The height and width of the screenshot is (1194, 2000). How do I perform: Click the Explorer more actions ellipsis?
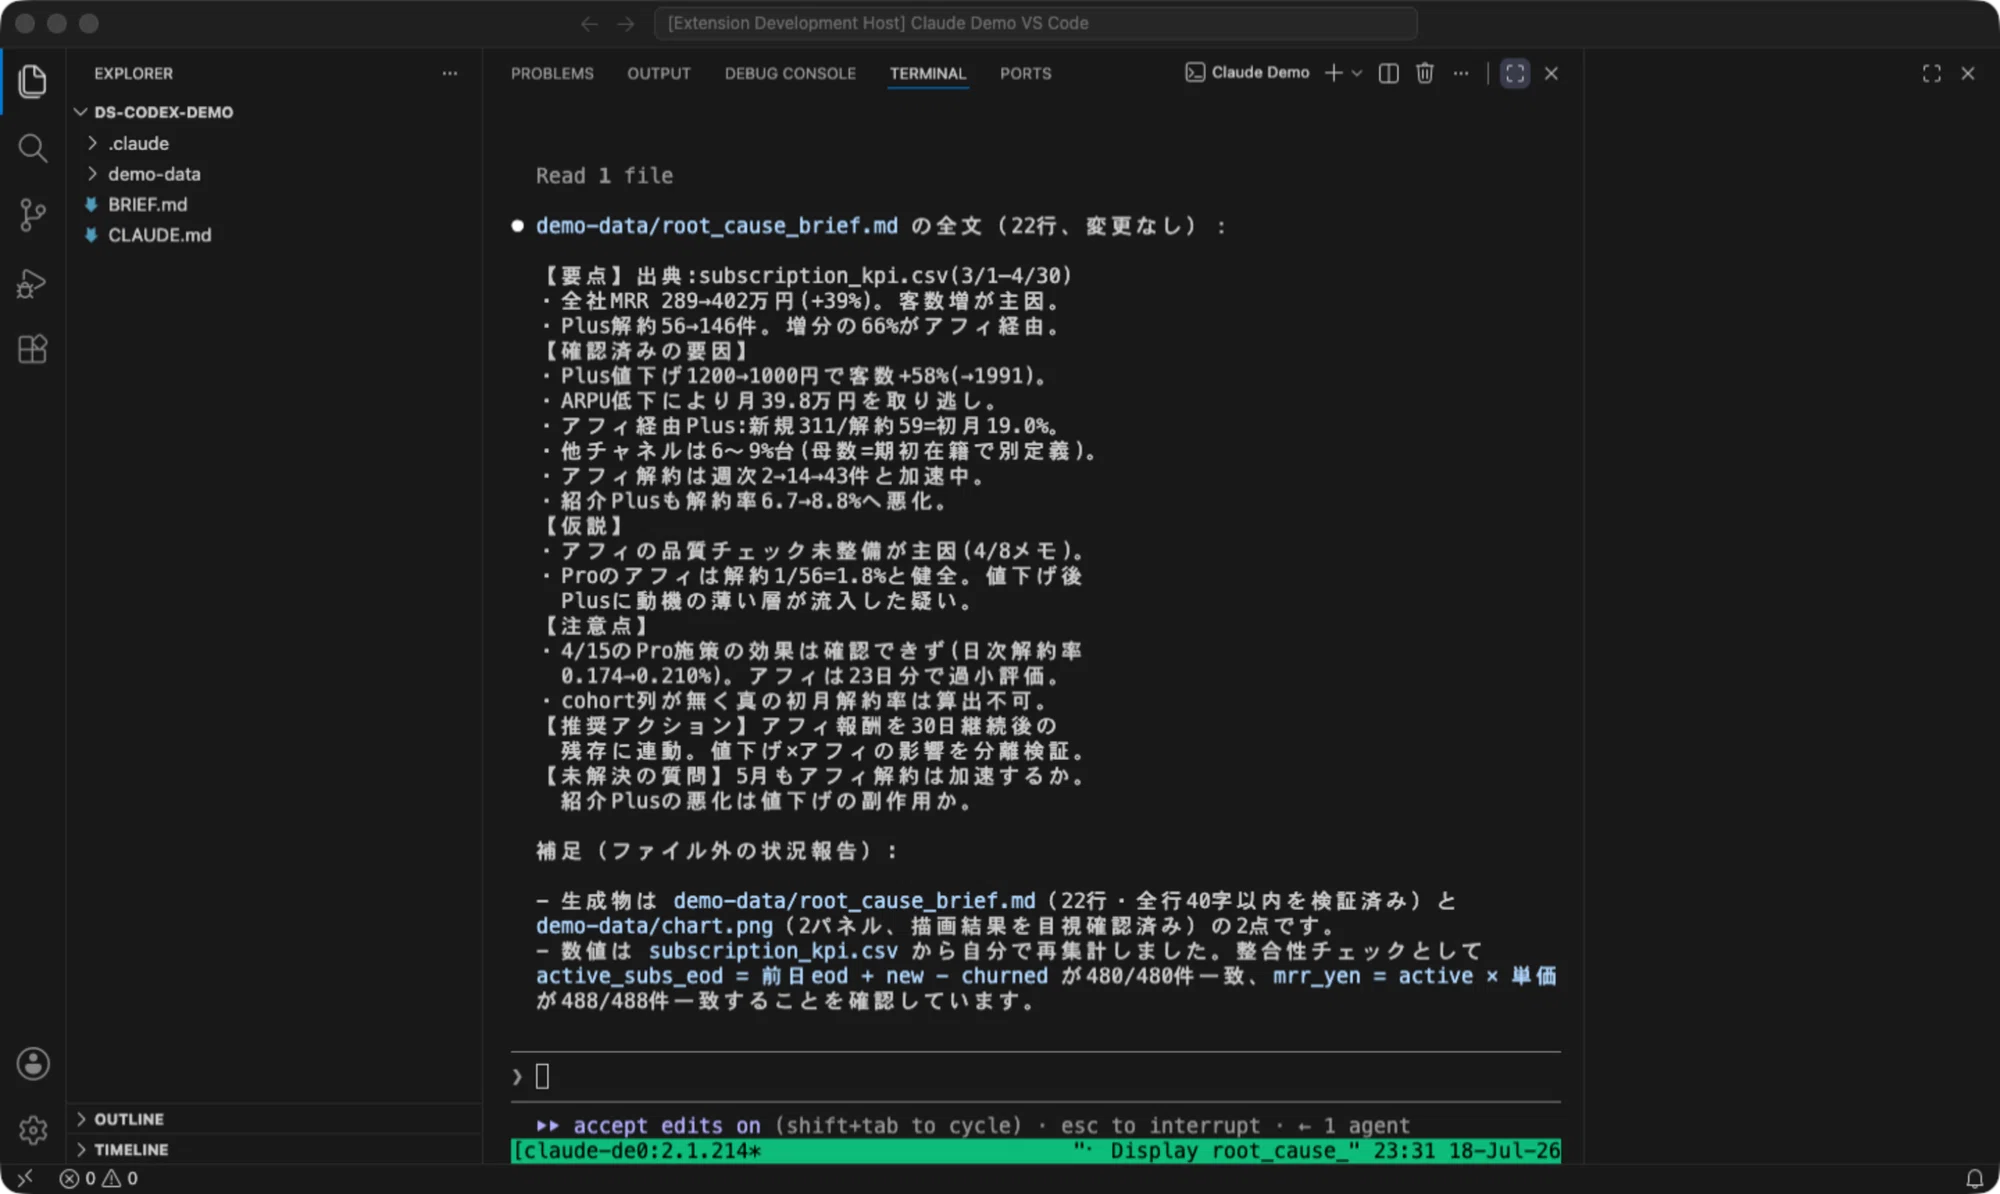[450, 73]
